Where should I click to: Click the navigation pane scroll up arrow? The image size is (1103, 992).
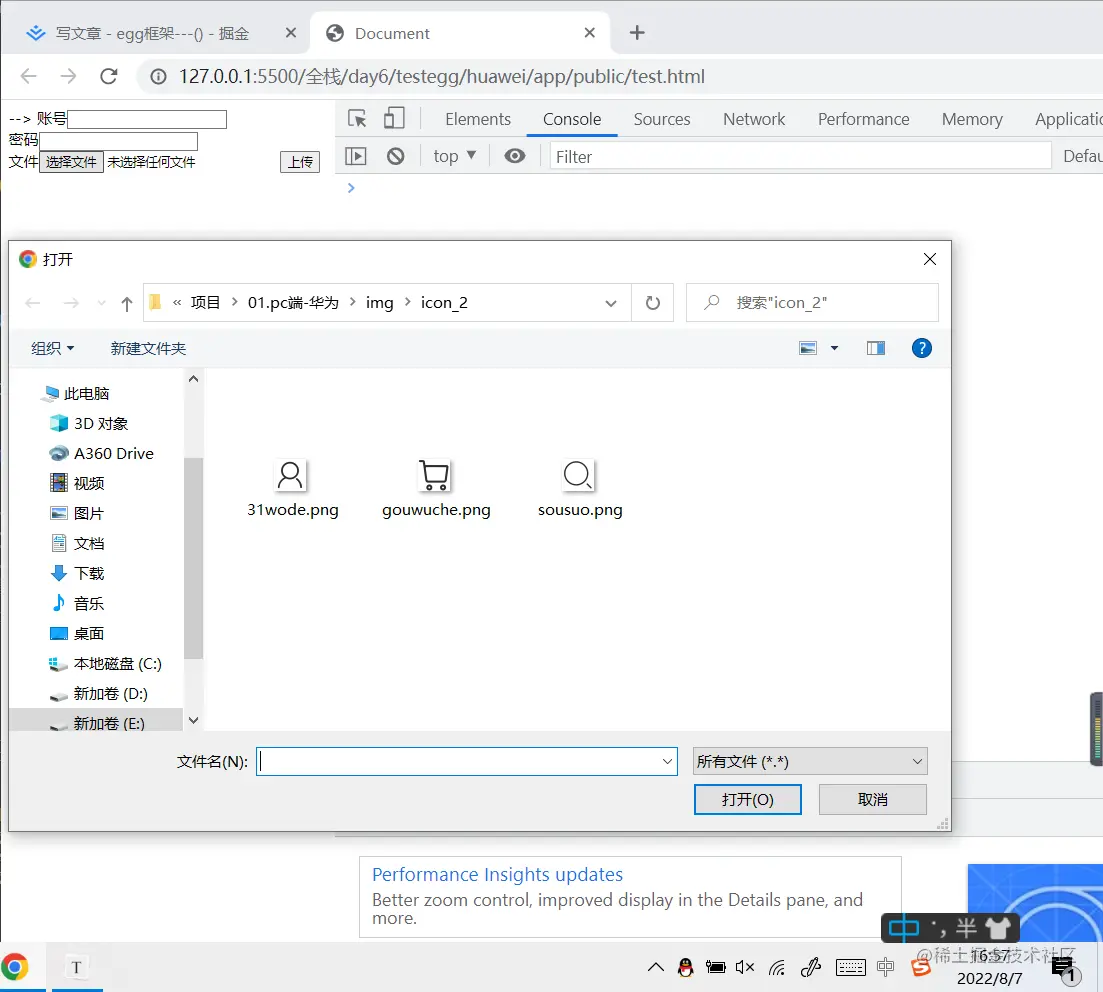pos(193,379)
